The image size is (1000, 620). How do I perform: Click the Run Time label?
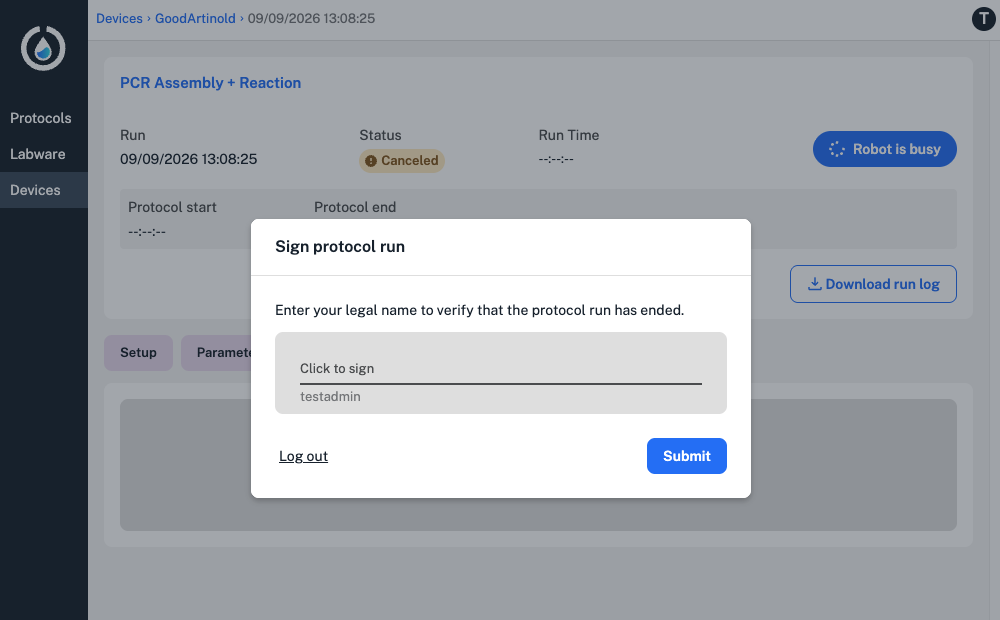pyautogui.click(x=569, y=135)
